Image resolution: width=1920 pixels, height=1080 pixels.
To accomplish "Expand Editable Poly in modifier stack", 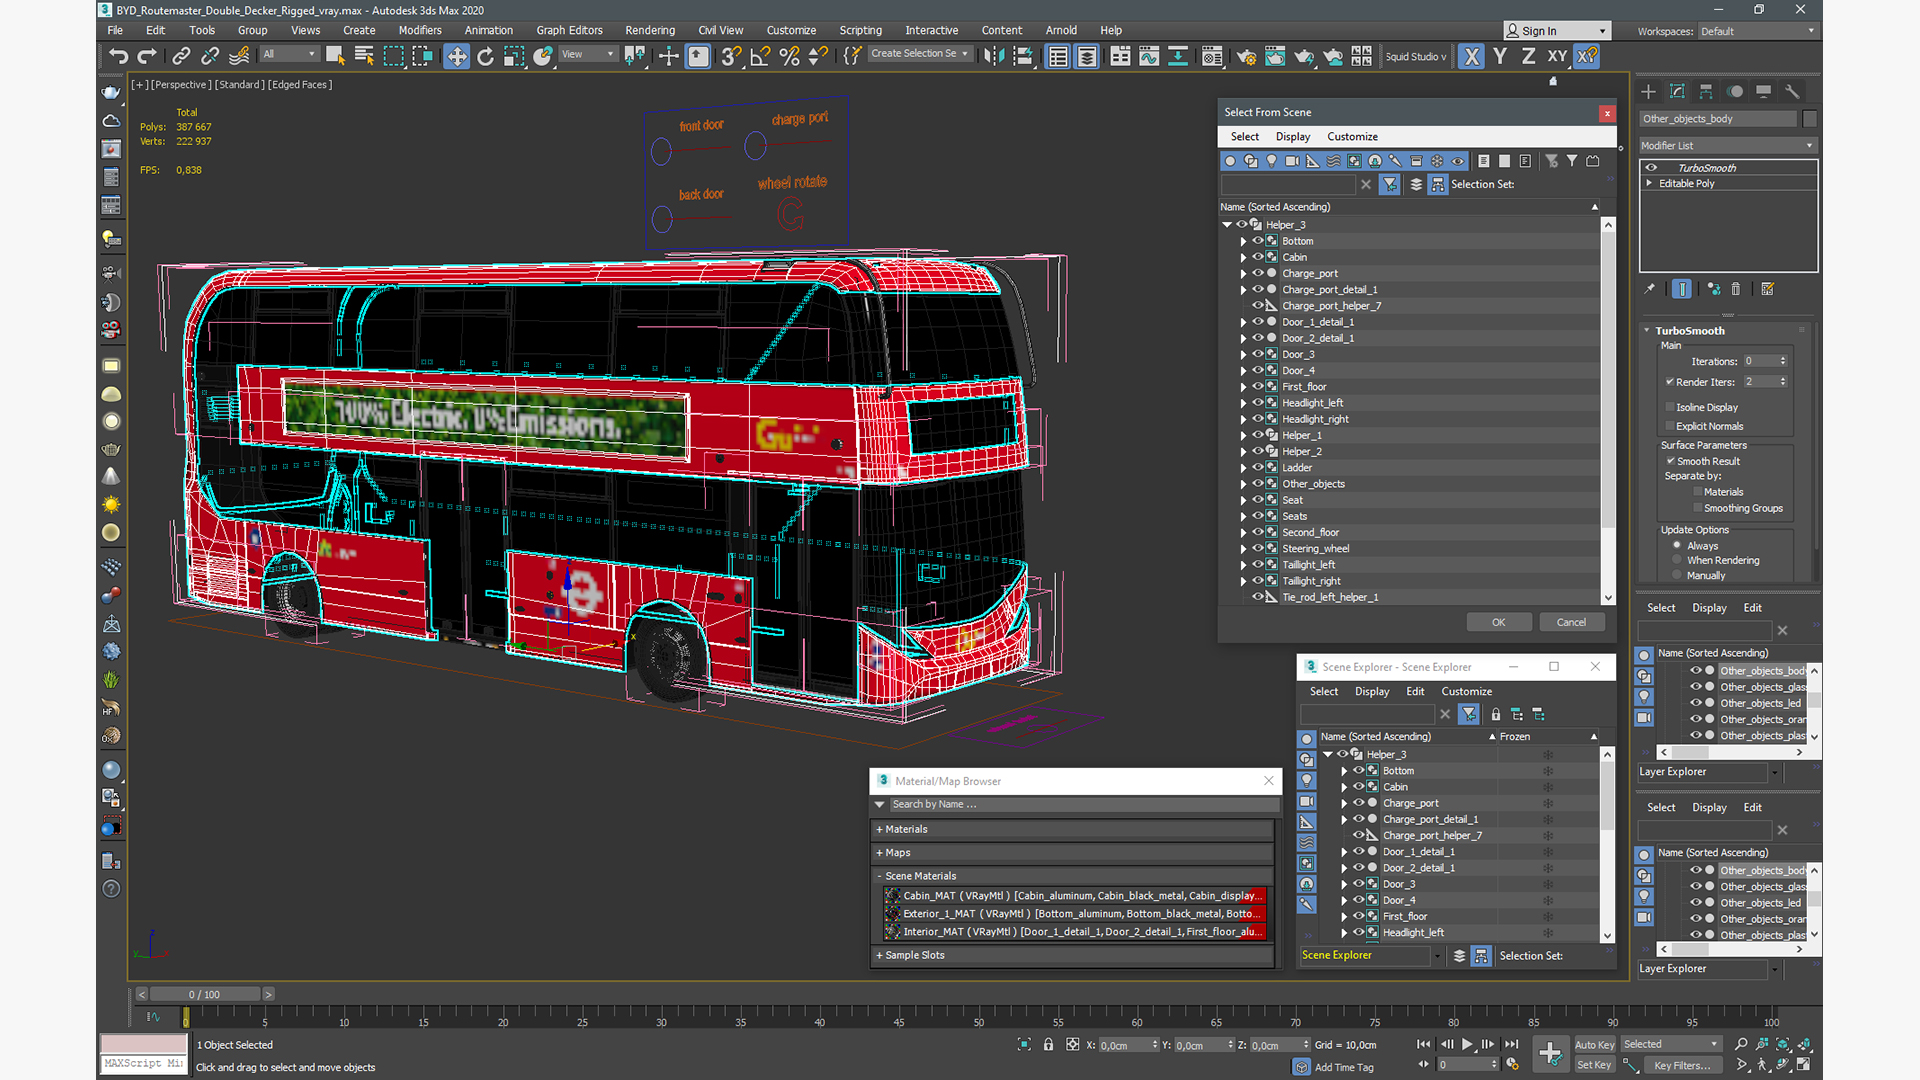I will (1649, 184).
